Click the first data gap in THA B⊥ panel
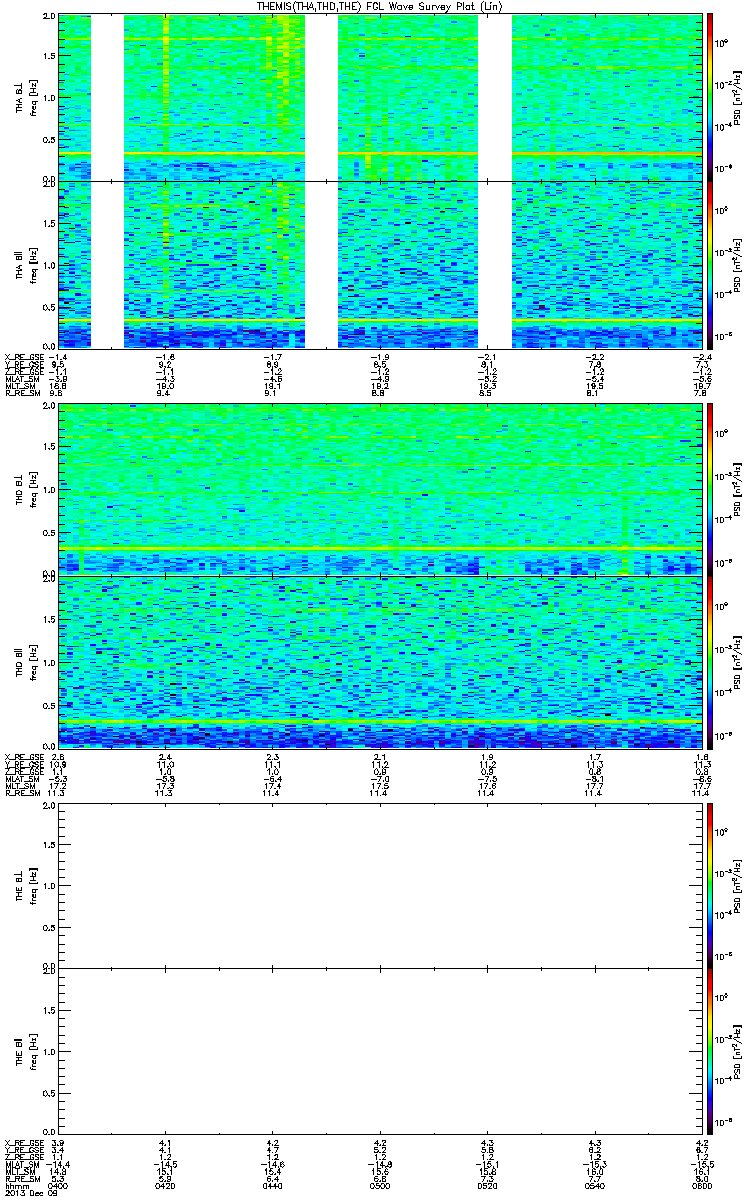This screenshot has width=750, height=1200. (107, 98)
